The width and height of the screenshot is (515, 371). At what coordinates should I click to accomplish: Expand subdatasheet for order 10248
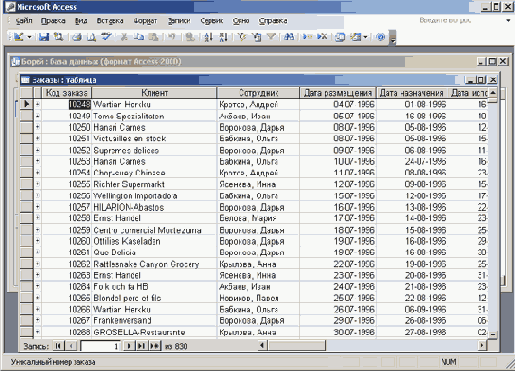pos(38,104)
